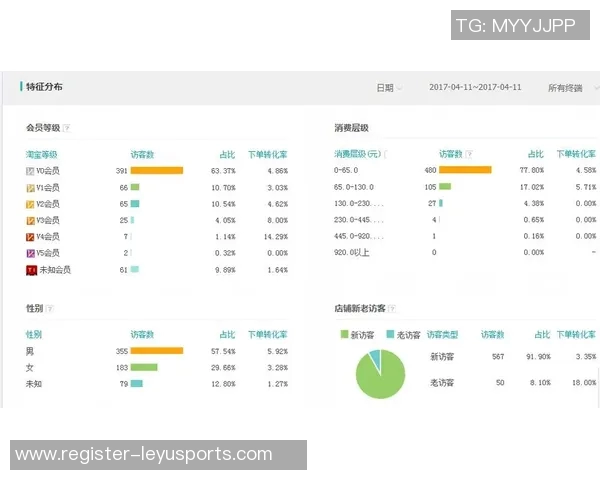Click orange bar for V0会员 visitors
This screenshot has width=600, height=480.
pyautogui.click(x=157, y=170)
